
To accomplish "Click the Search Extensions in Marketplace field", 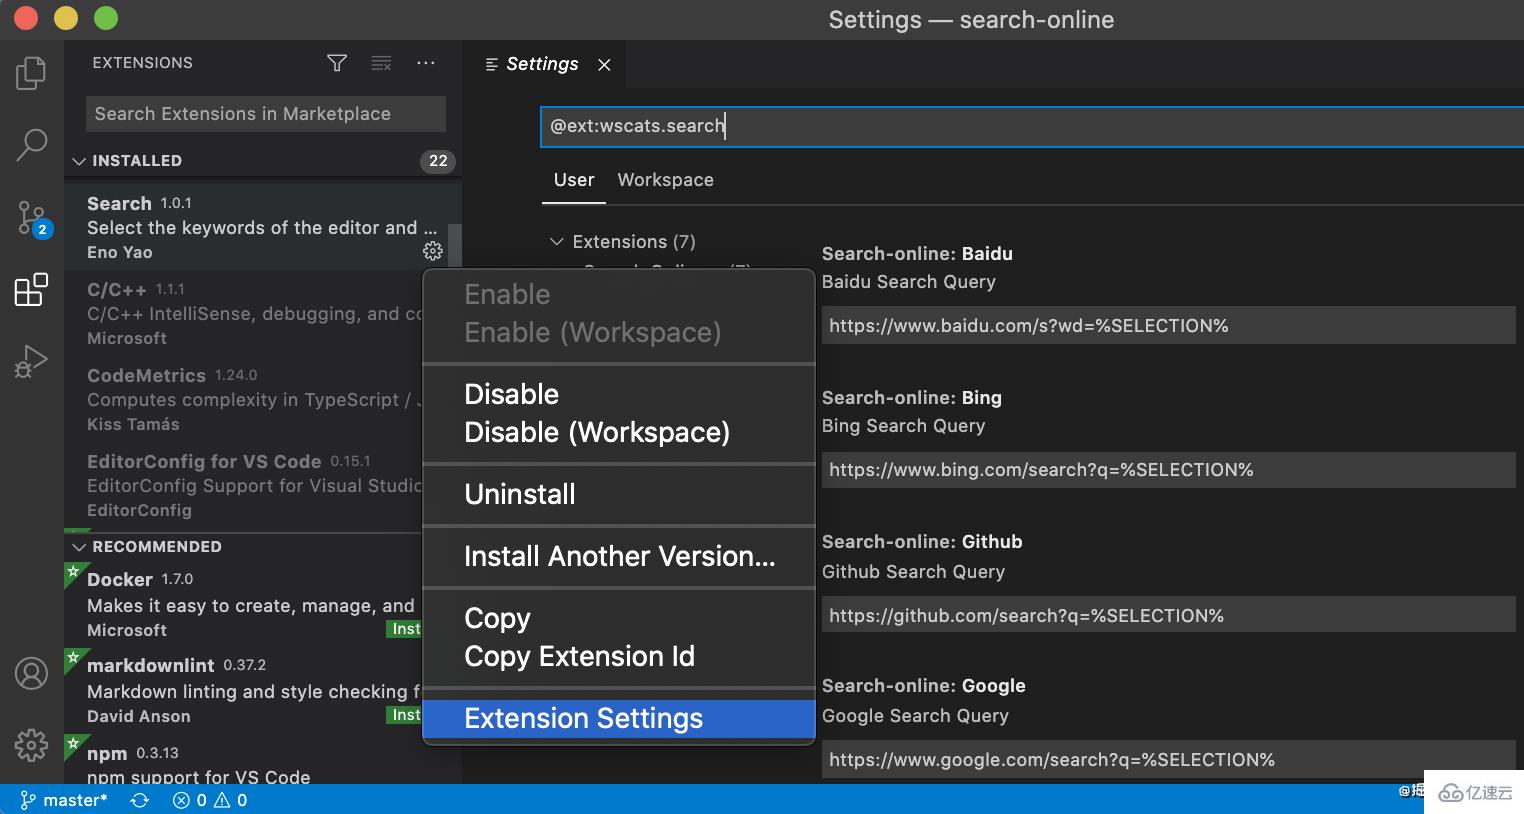I will coord(266,114).
